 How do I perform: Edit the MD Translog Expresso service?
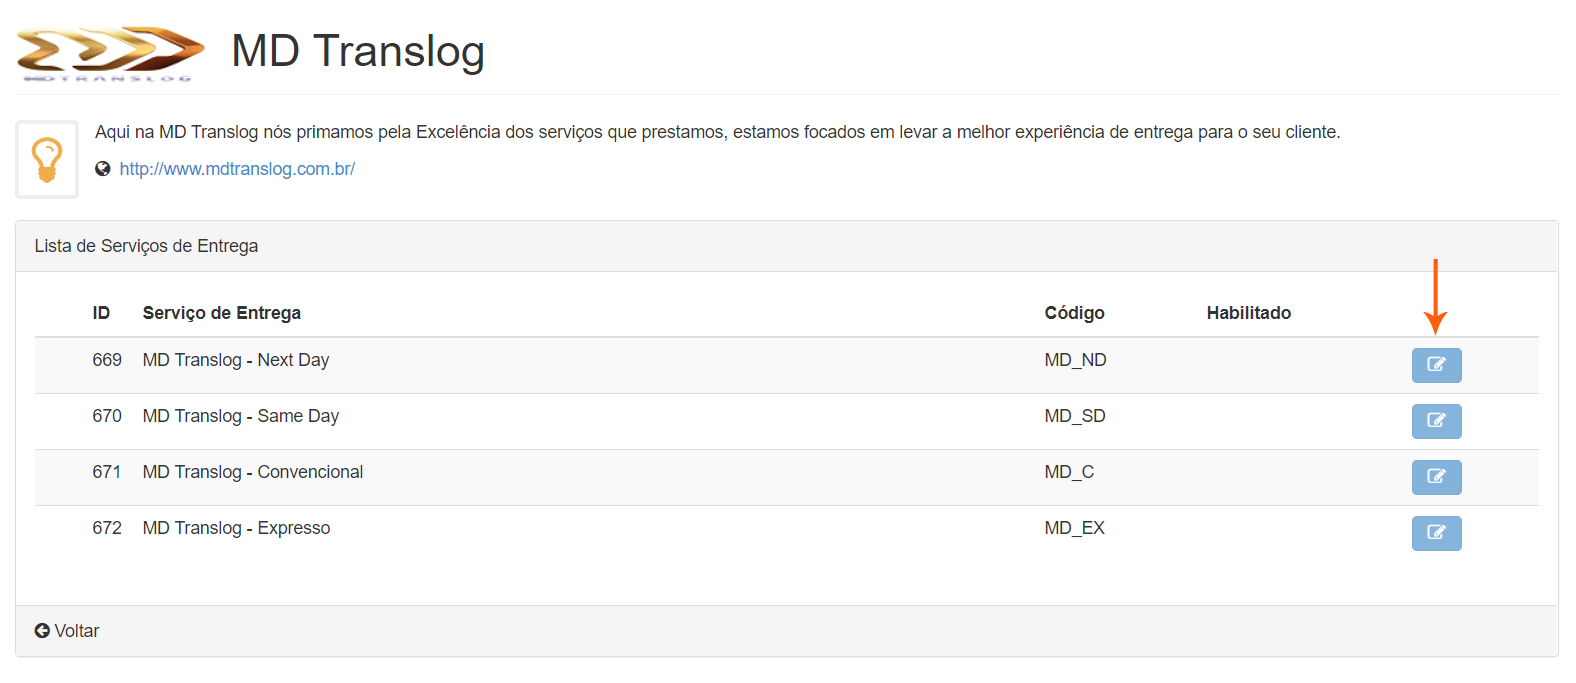(1436, 533)
